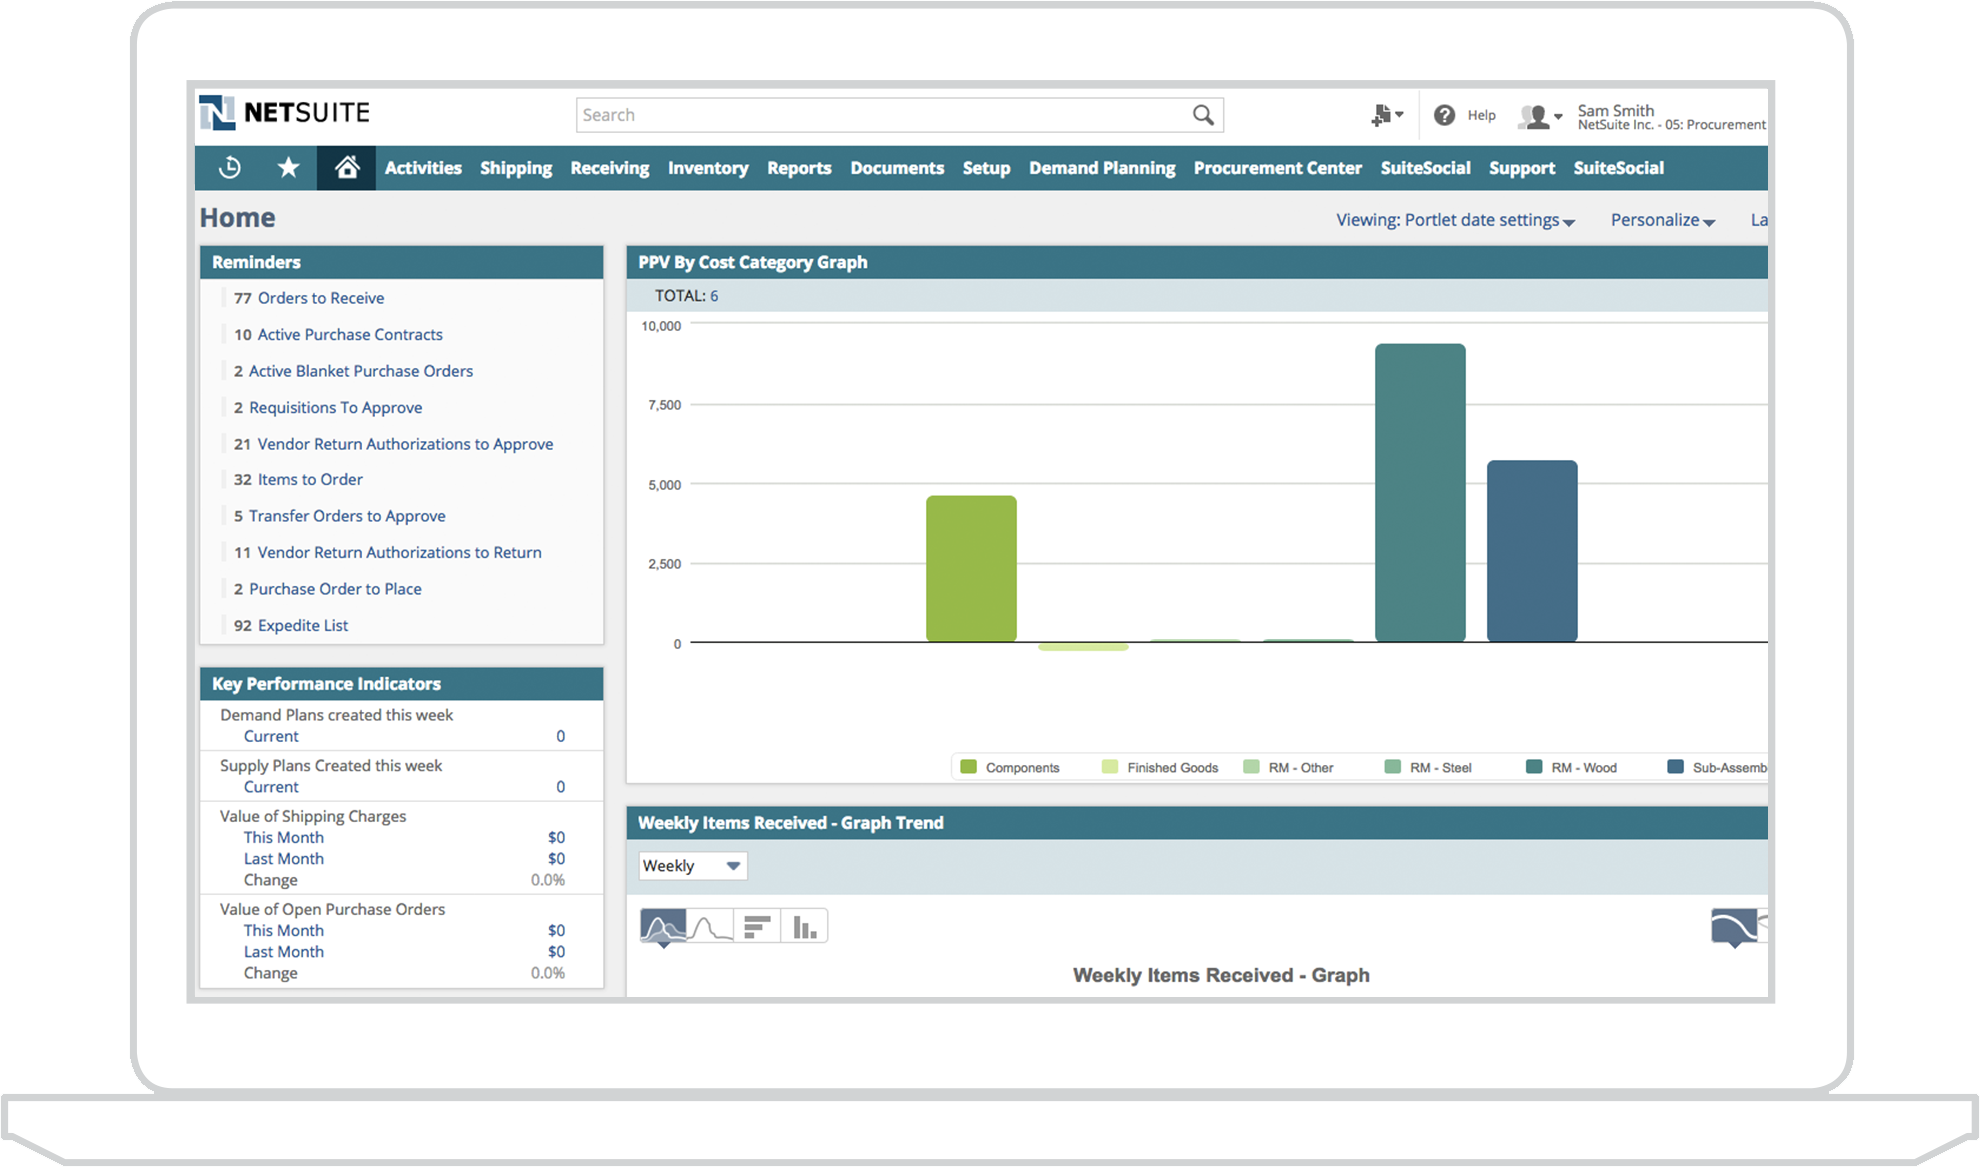Open 32 Items to Order reminder
The image size is (1980, 1167).
(298, 480)
